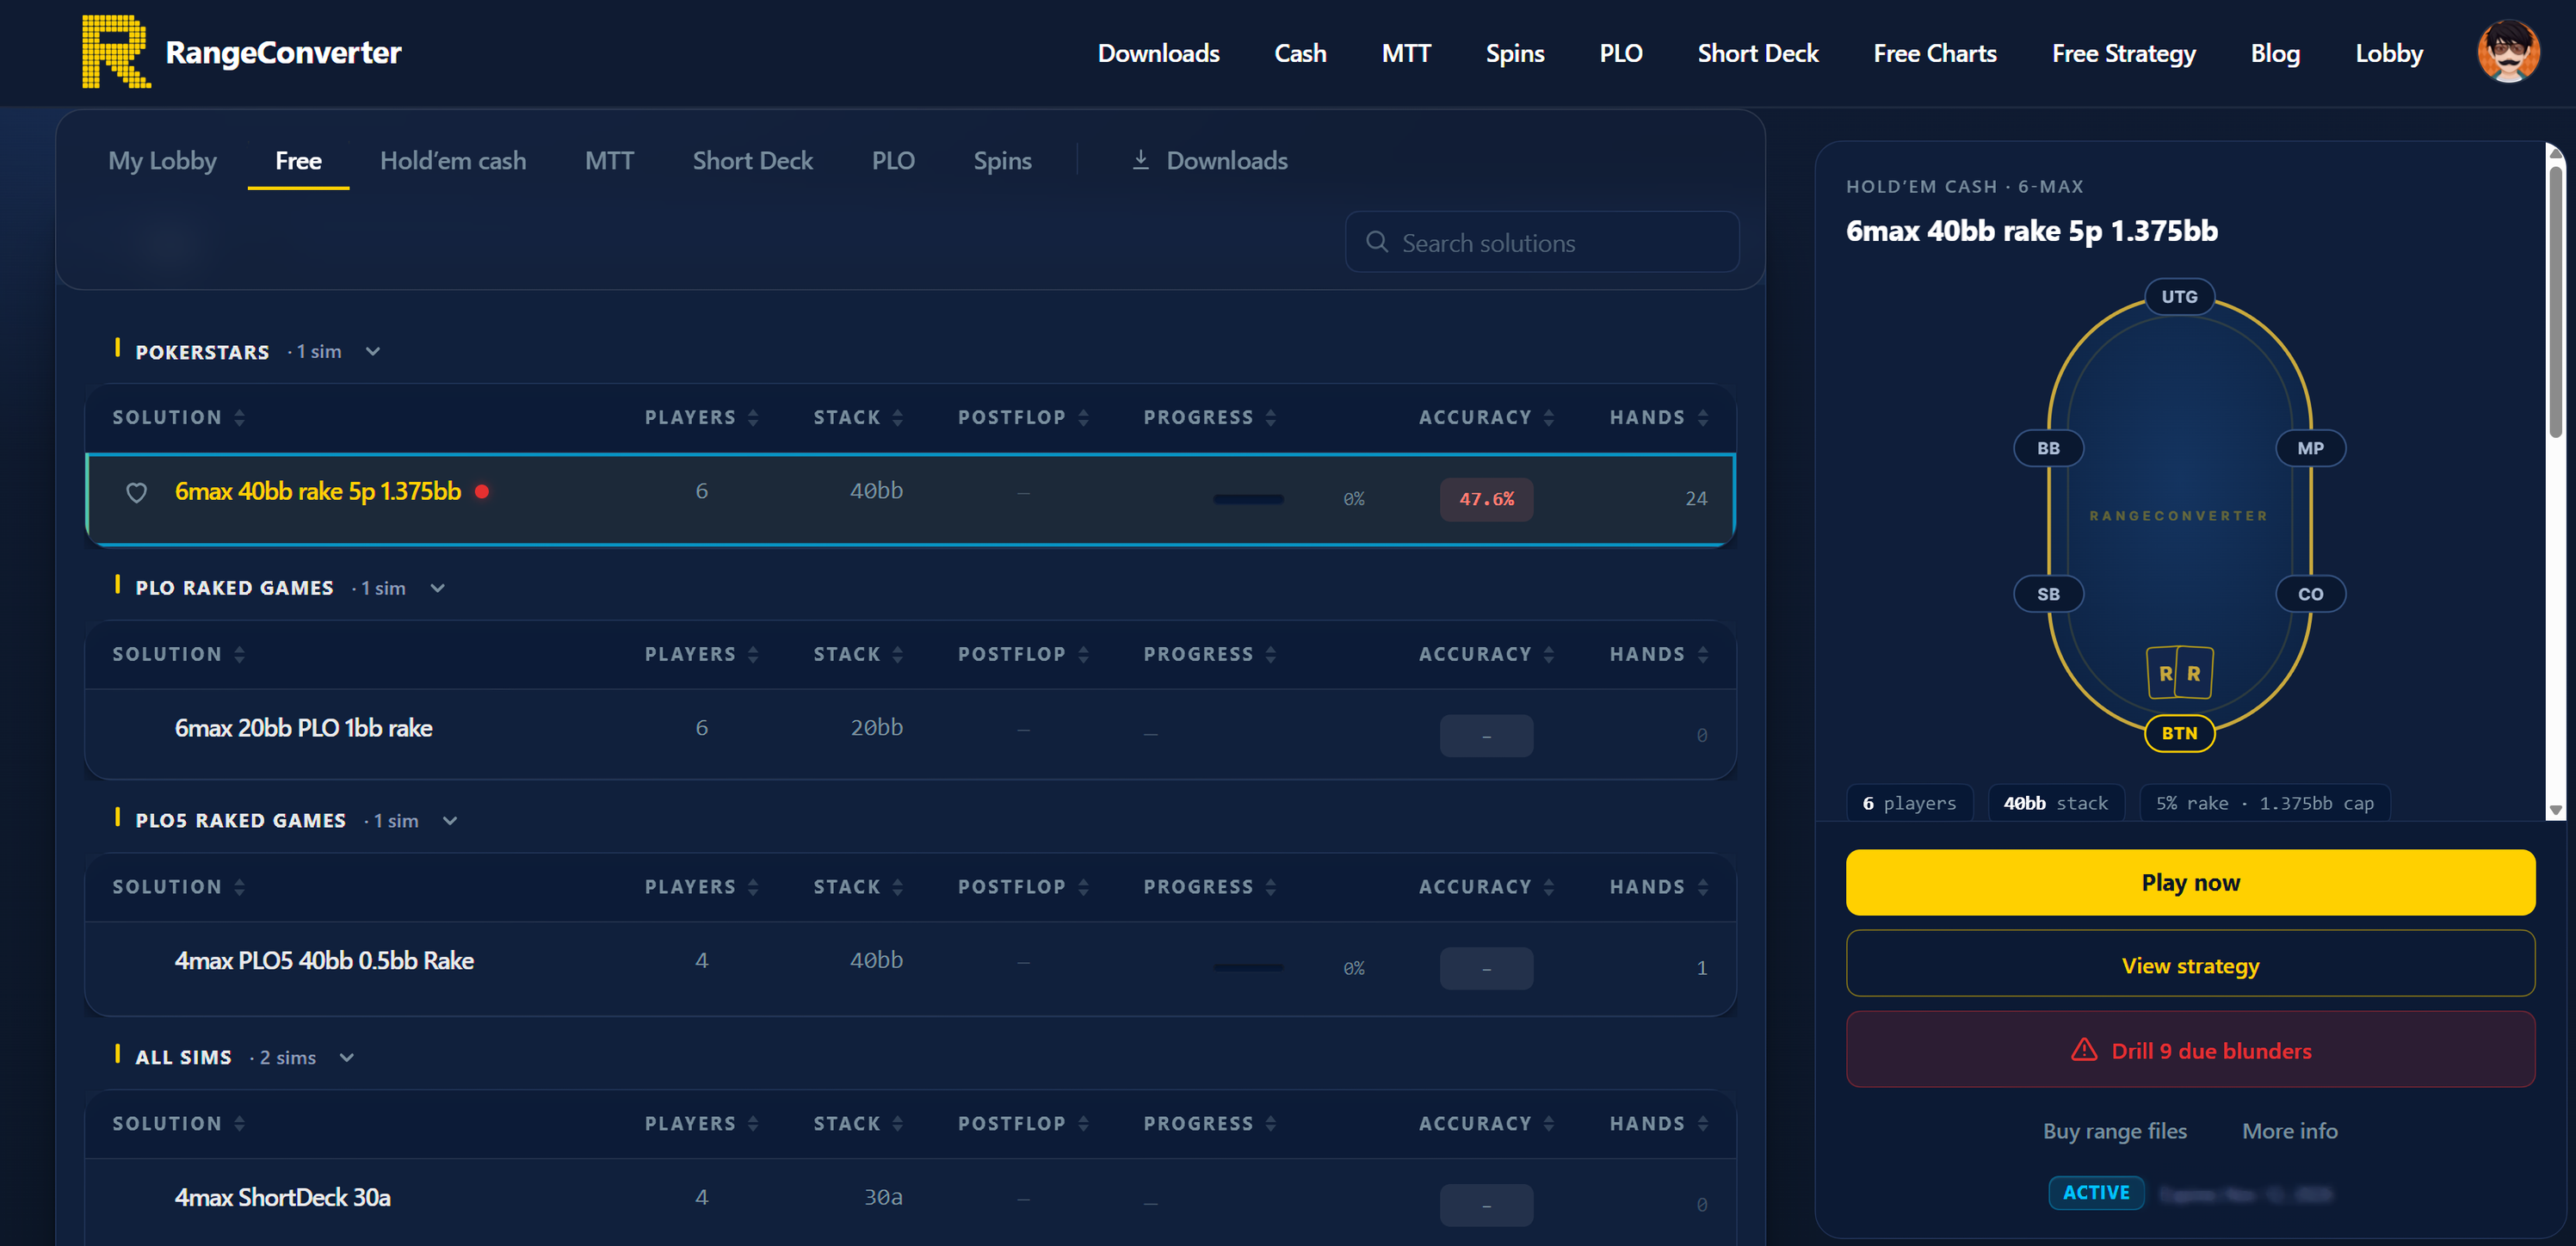Click the ACTIVE status badge

[2096, 1192]
